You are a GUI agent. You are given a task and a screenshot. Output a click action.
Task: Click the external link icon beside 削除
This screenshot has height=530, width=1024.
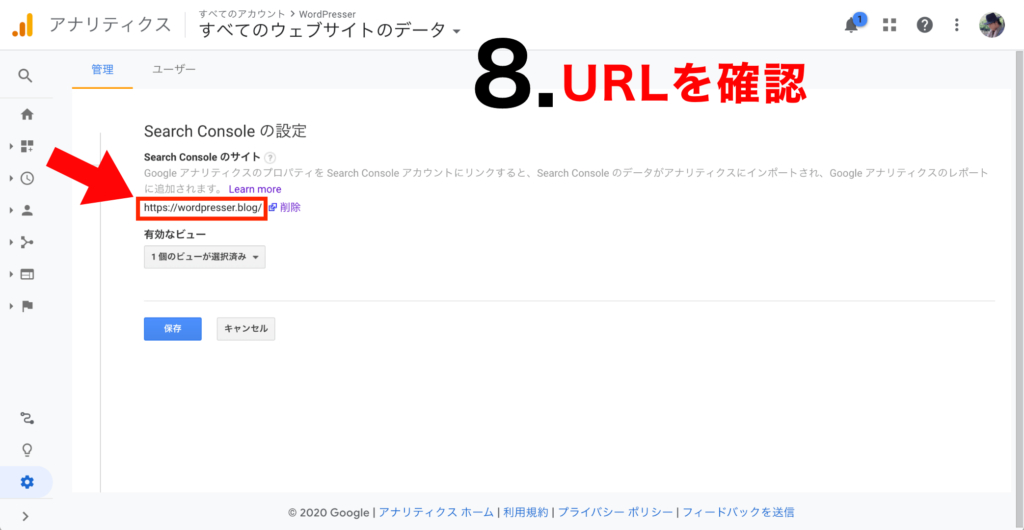pos(273,208)
